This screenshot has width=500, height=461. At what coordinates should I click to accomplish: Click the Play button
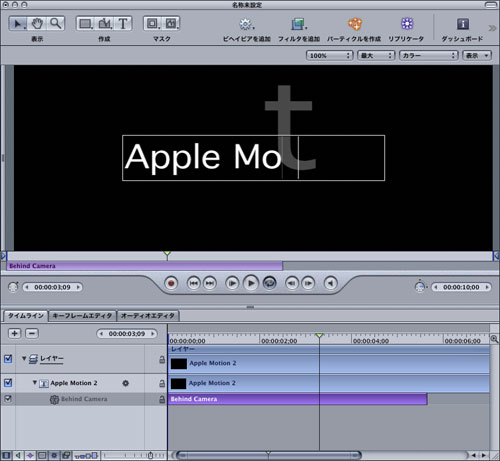[251, 283]
